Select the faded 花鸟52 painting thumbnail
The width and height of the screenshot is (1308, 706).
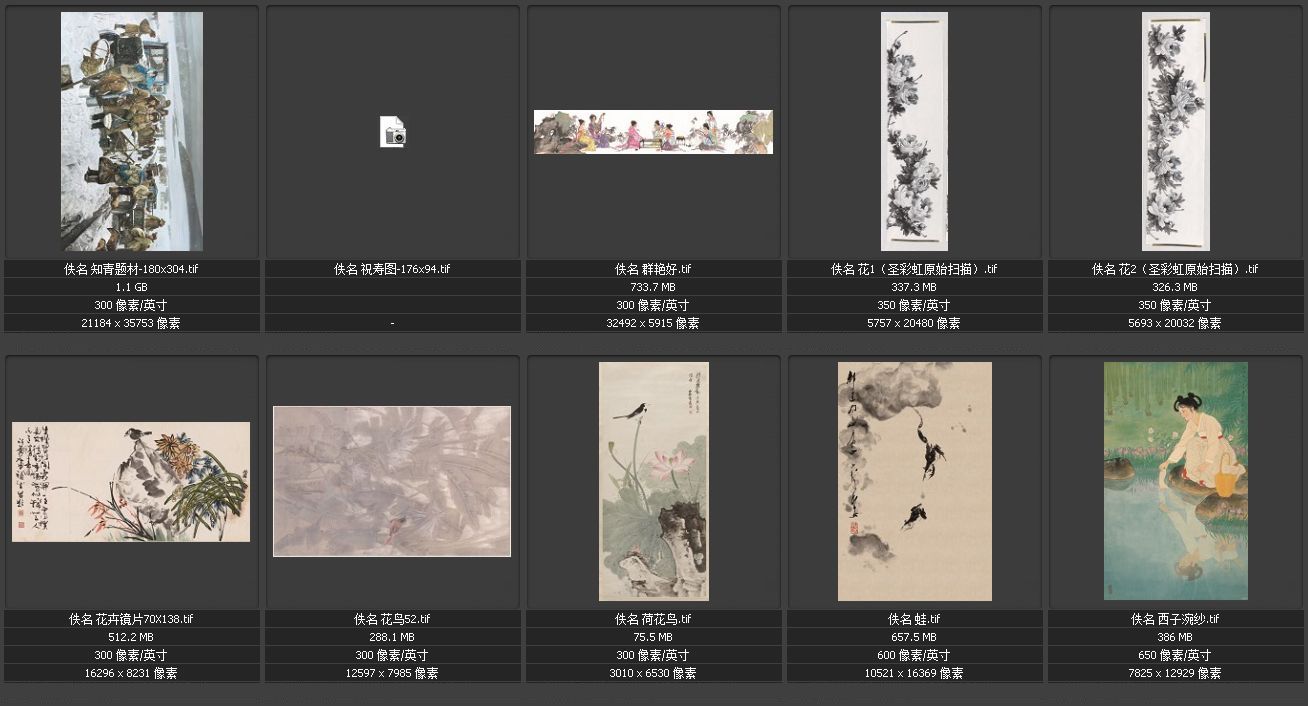point(392,481)
